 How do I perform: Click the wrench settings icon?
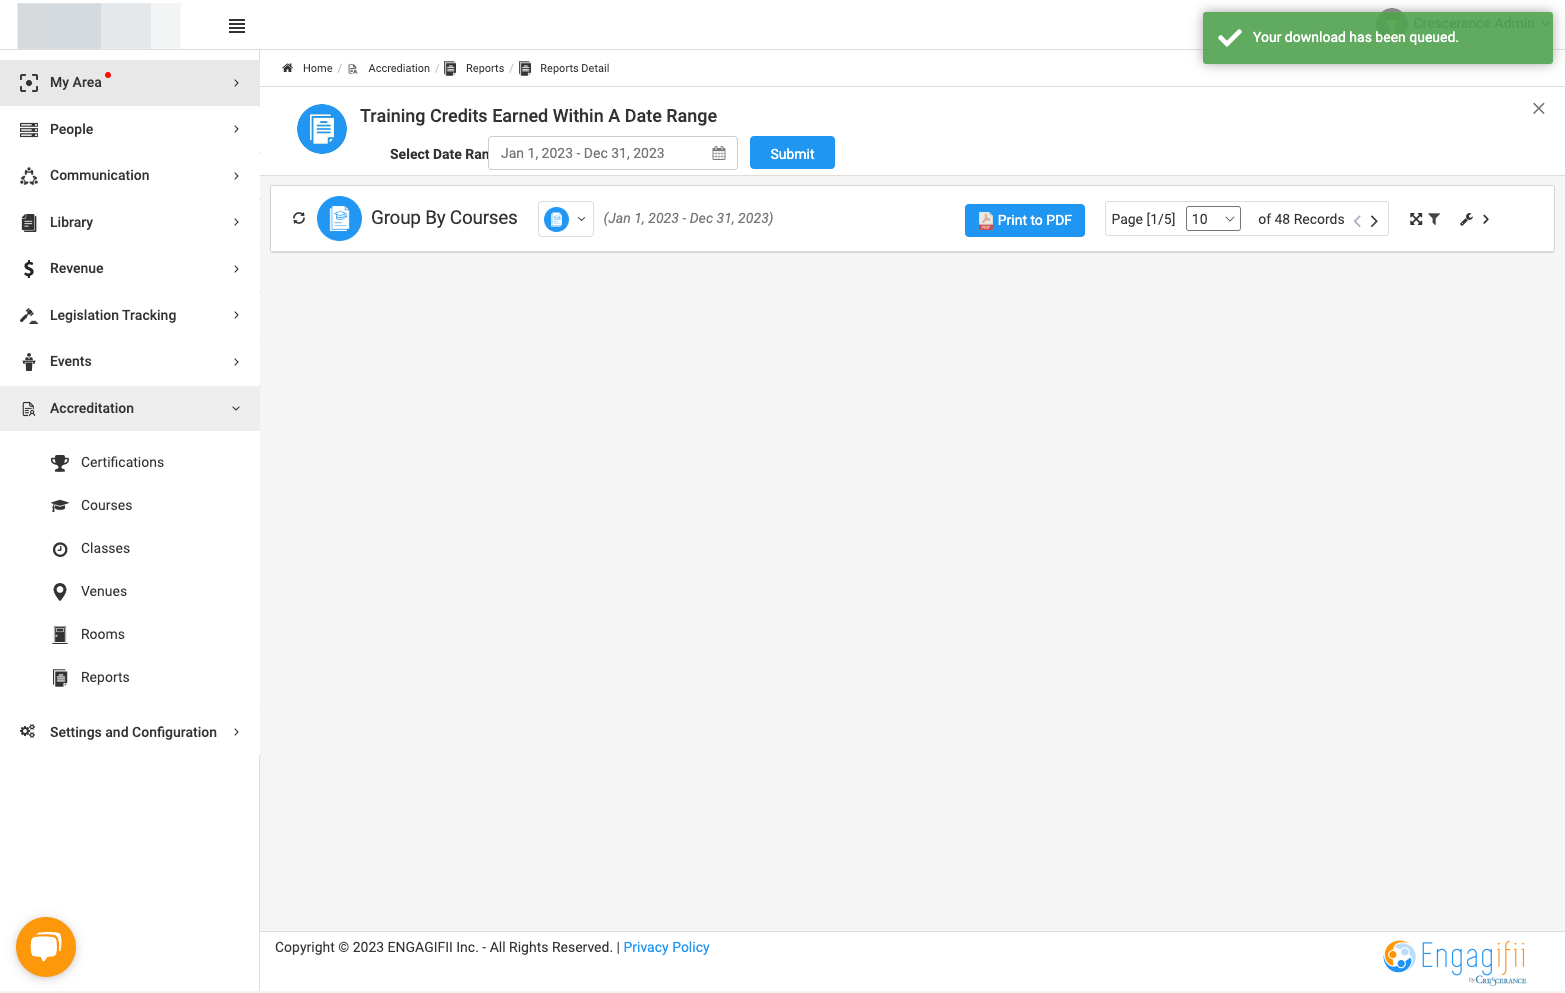pyautogui.click(x=1466, y=219)
